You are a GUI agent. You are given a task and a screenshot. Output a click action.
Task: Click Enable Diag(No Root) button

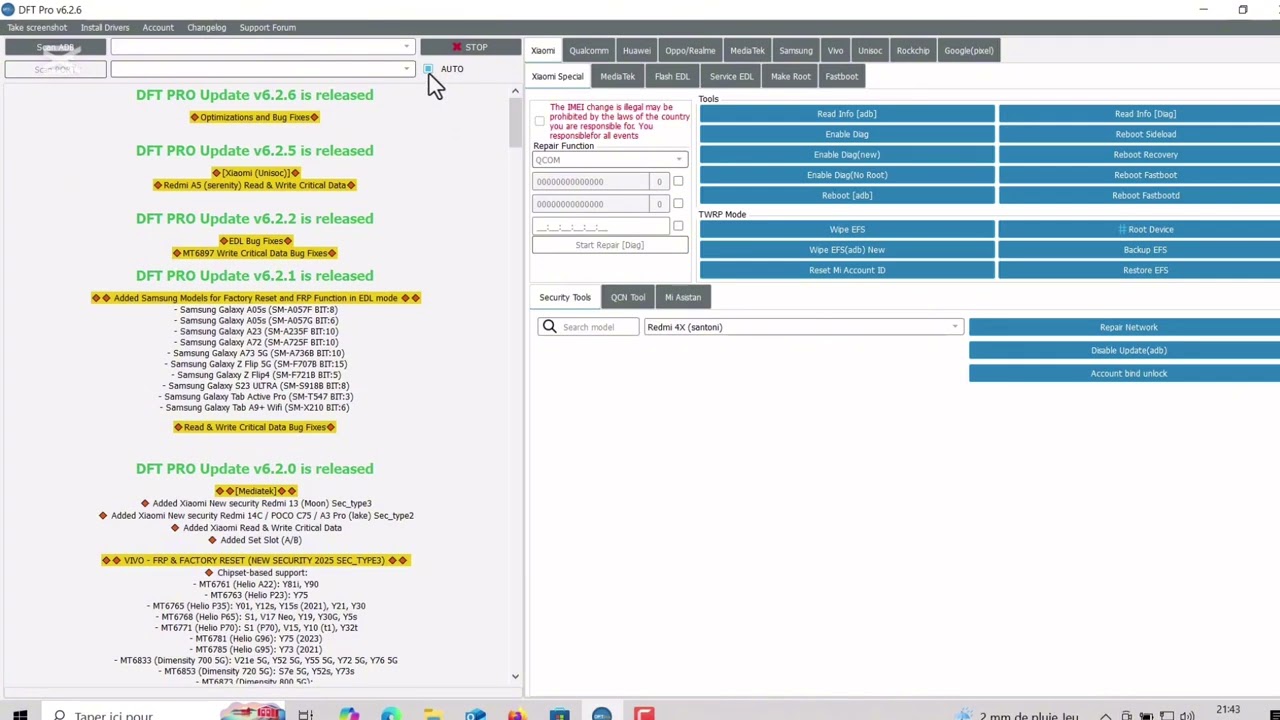click(x=847, y=175)
